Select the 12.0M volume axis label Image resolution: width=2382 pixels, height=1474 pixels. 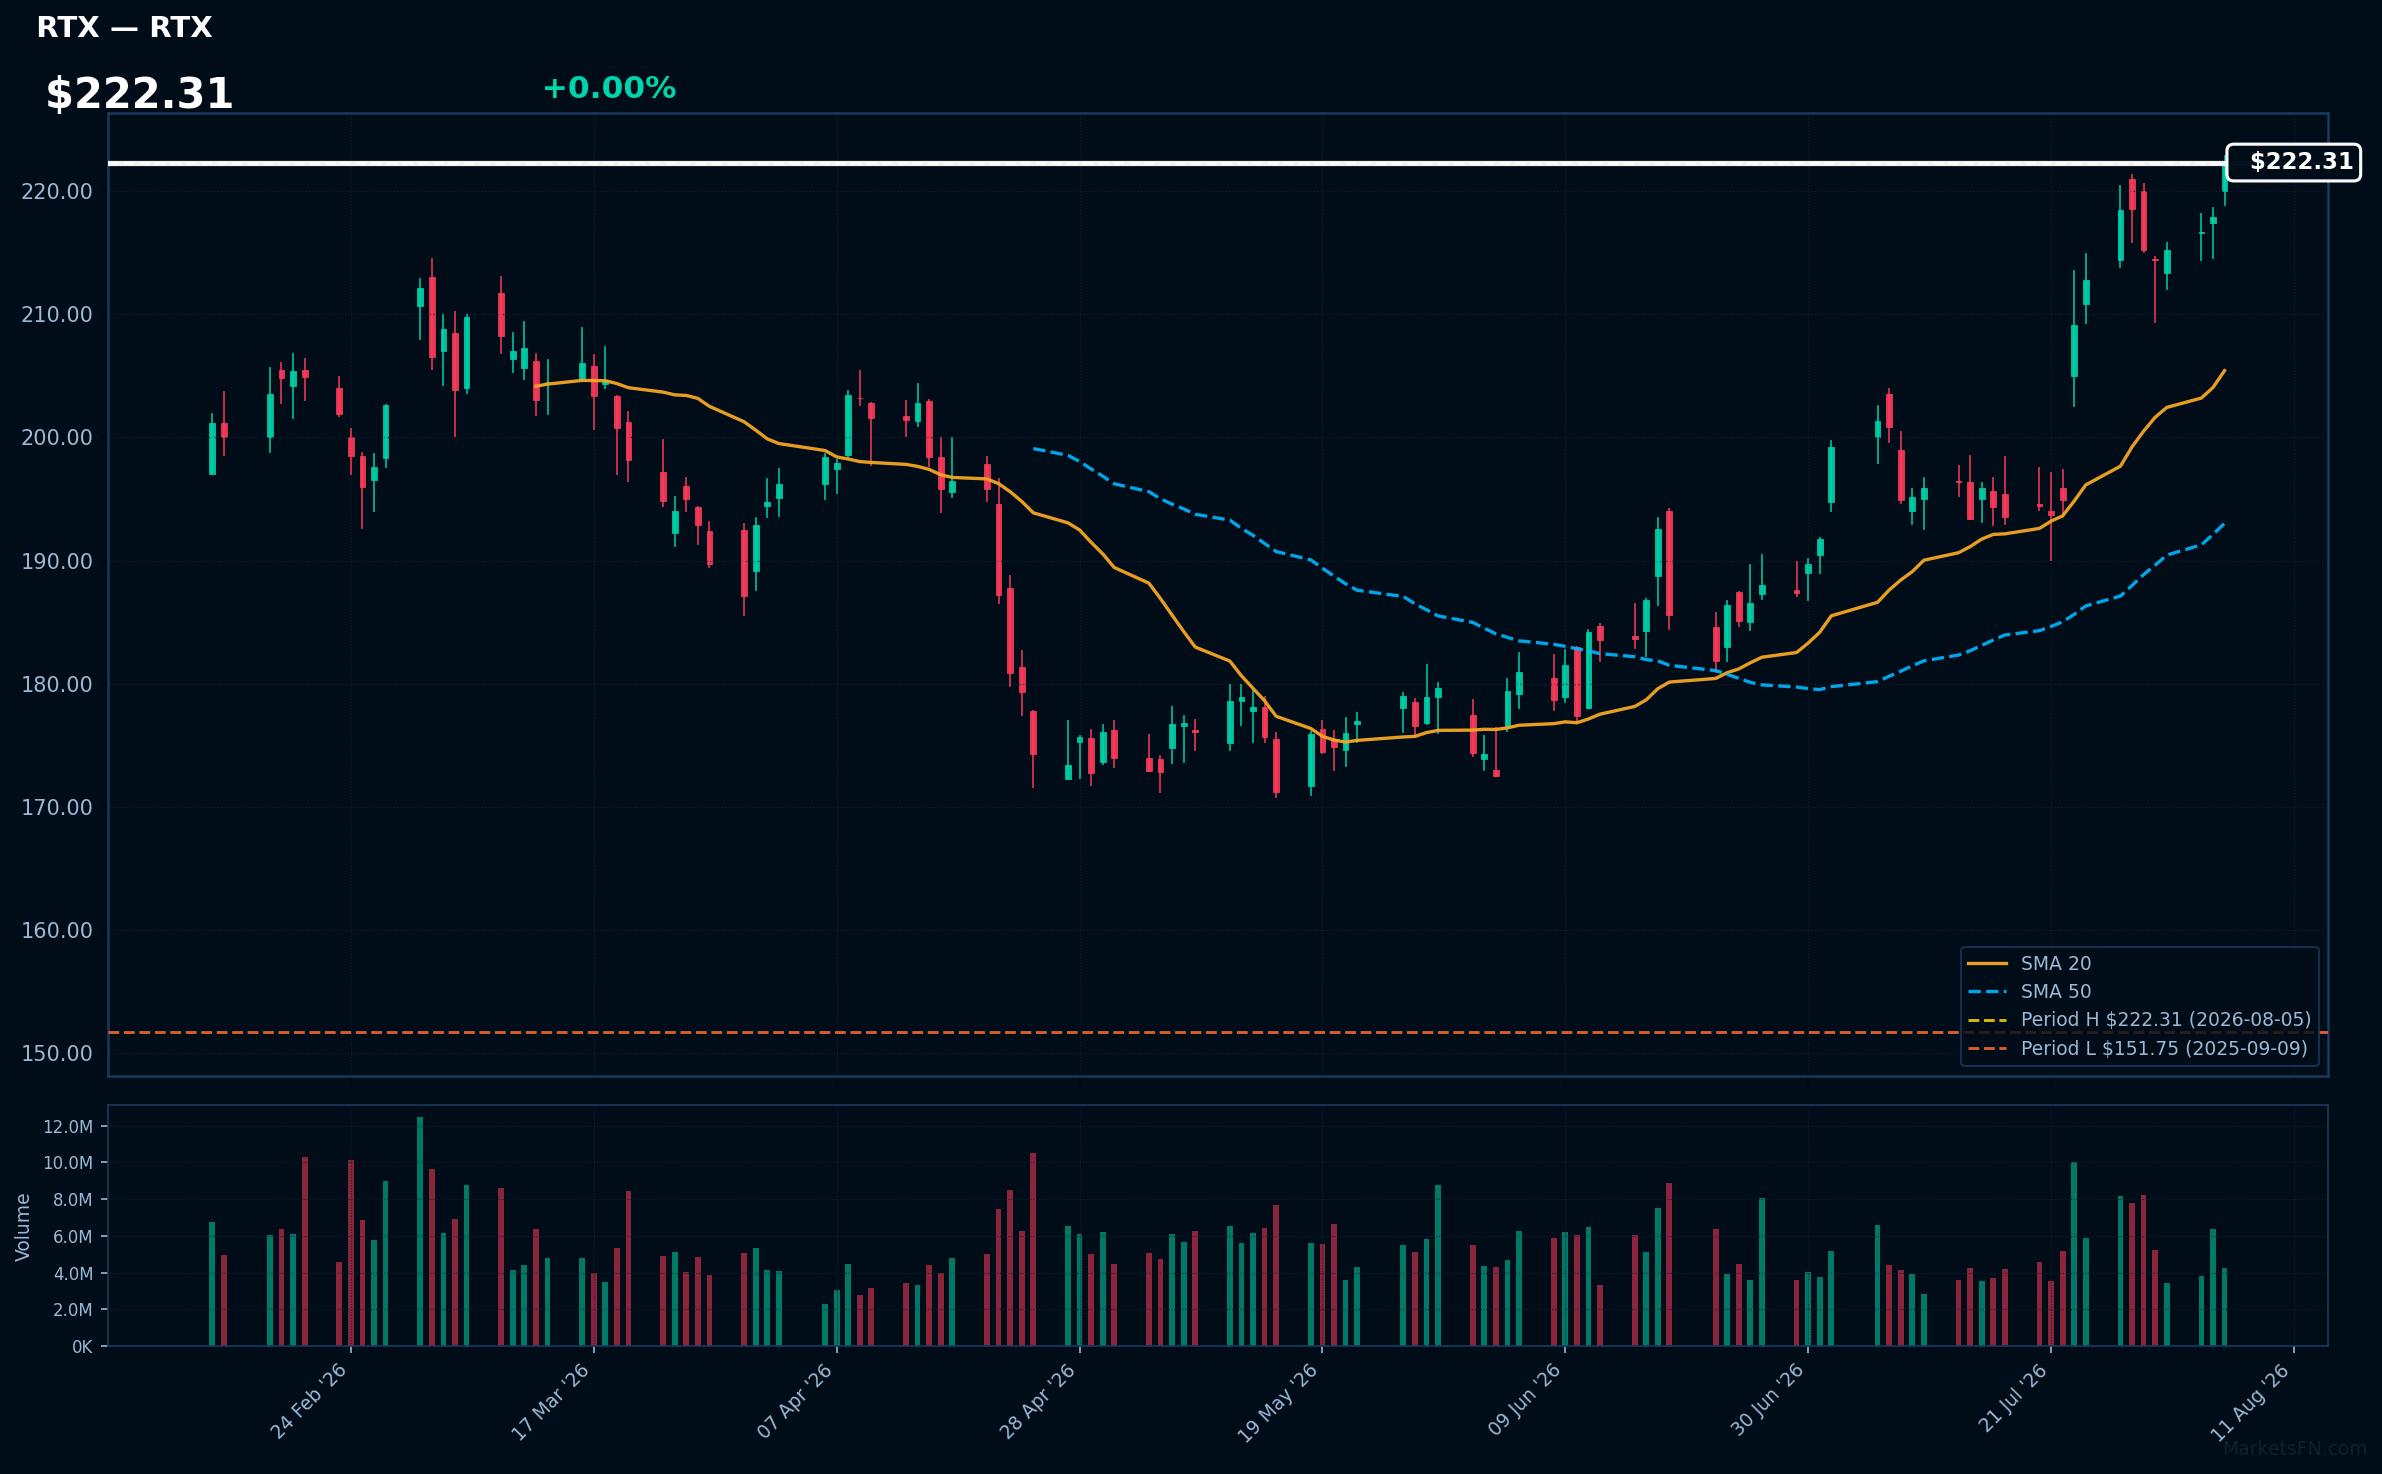(68, 1127)
